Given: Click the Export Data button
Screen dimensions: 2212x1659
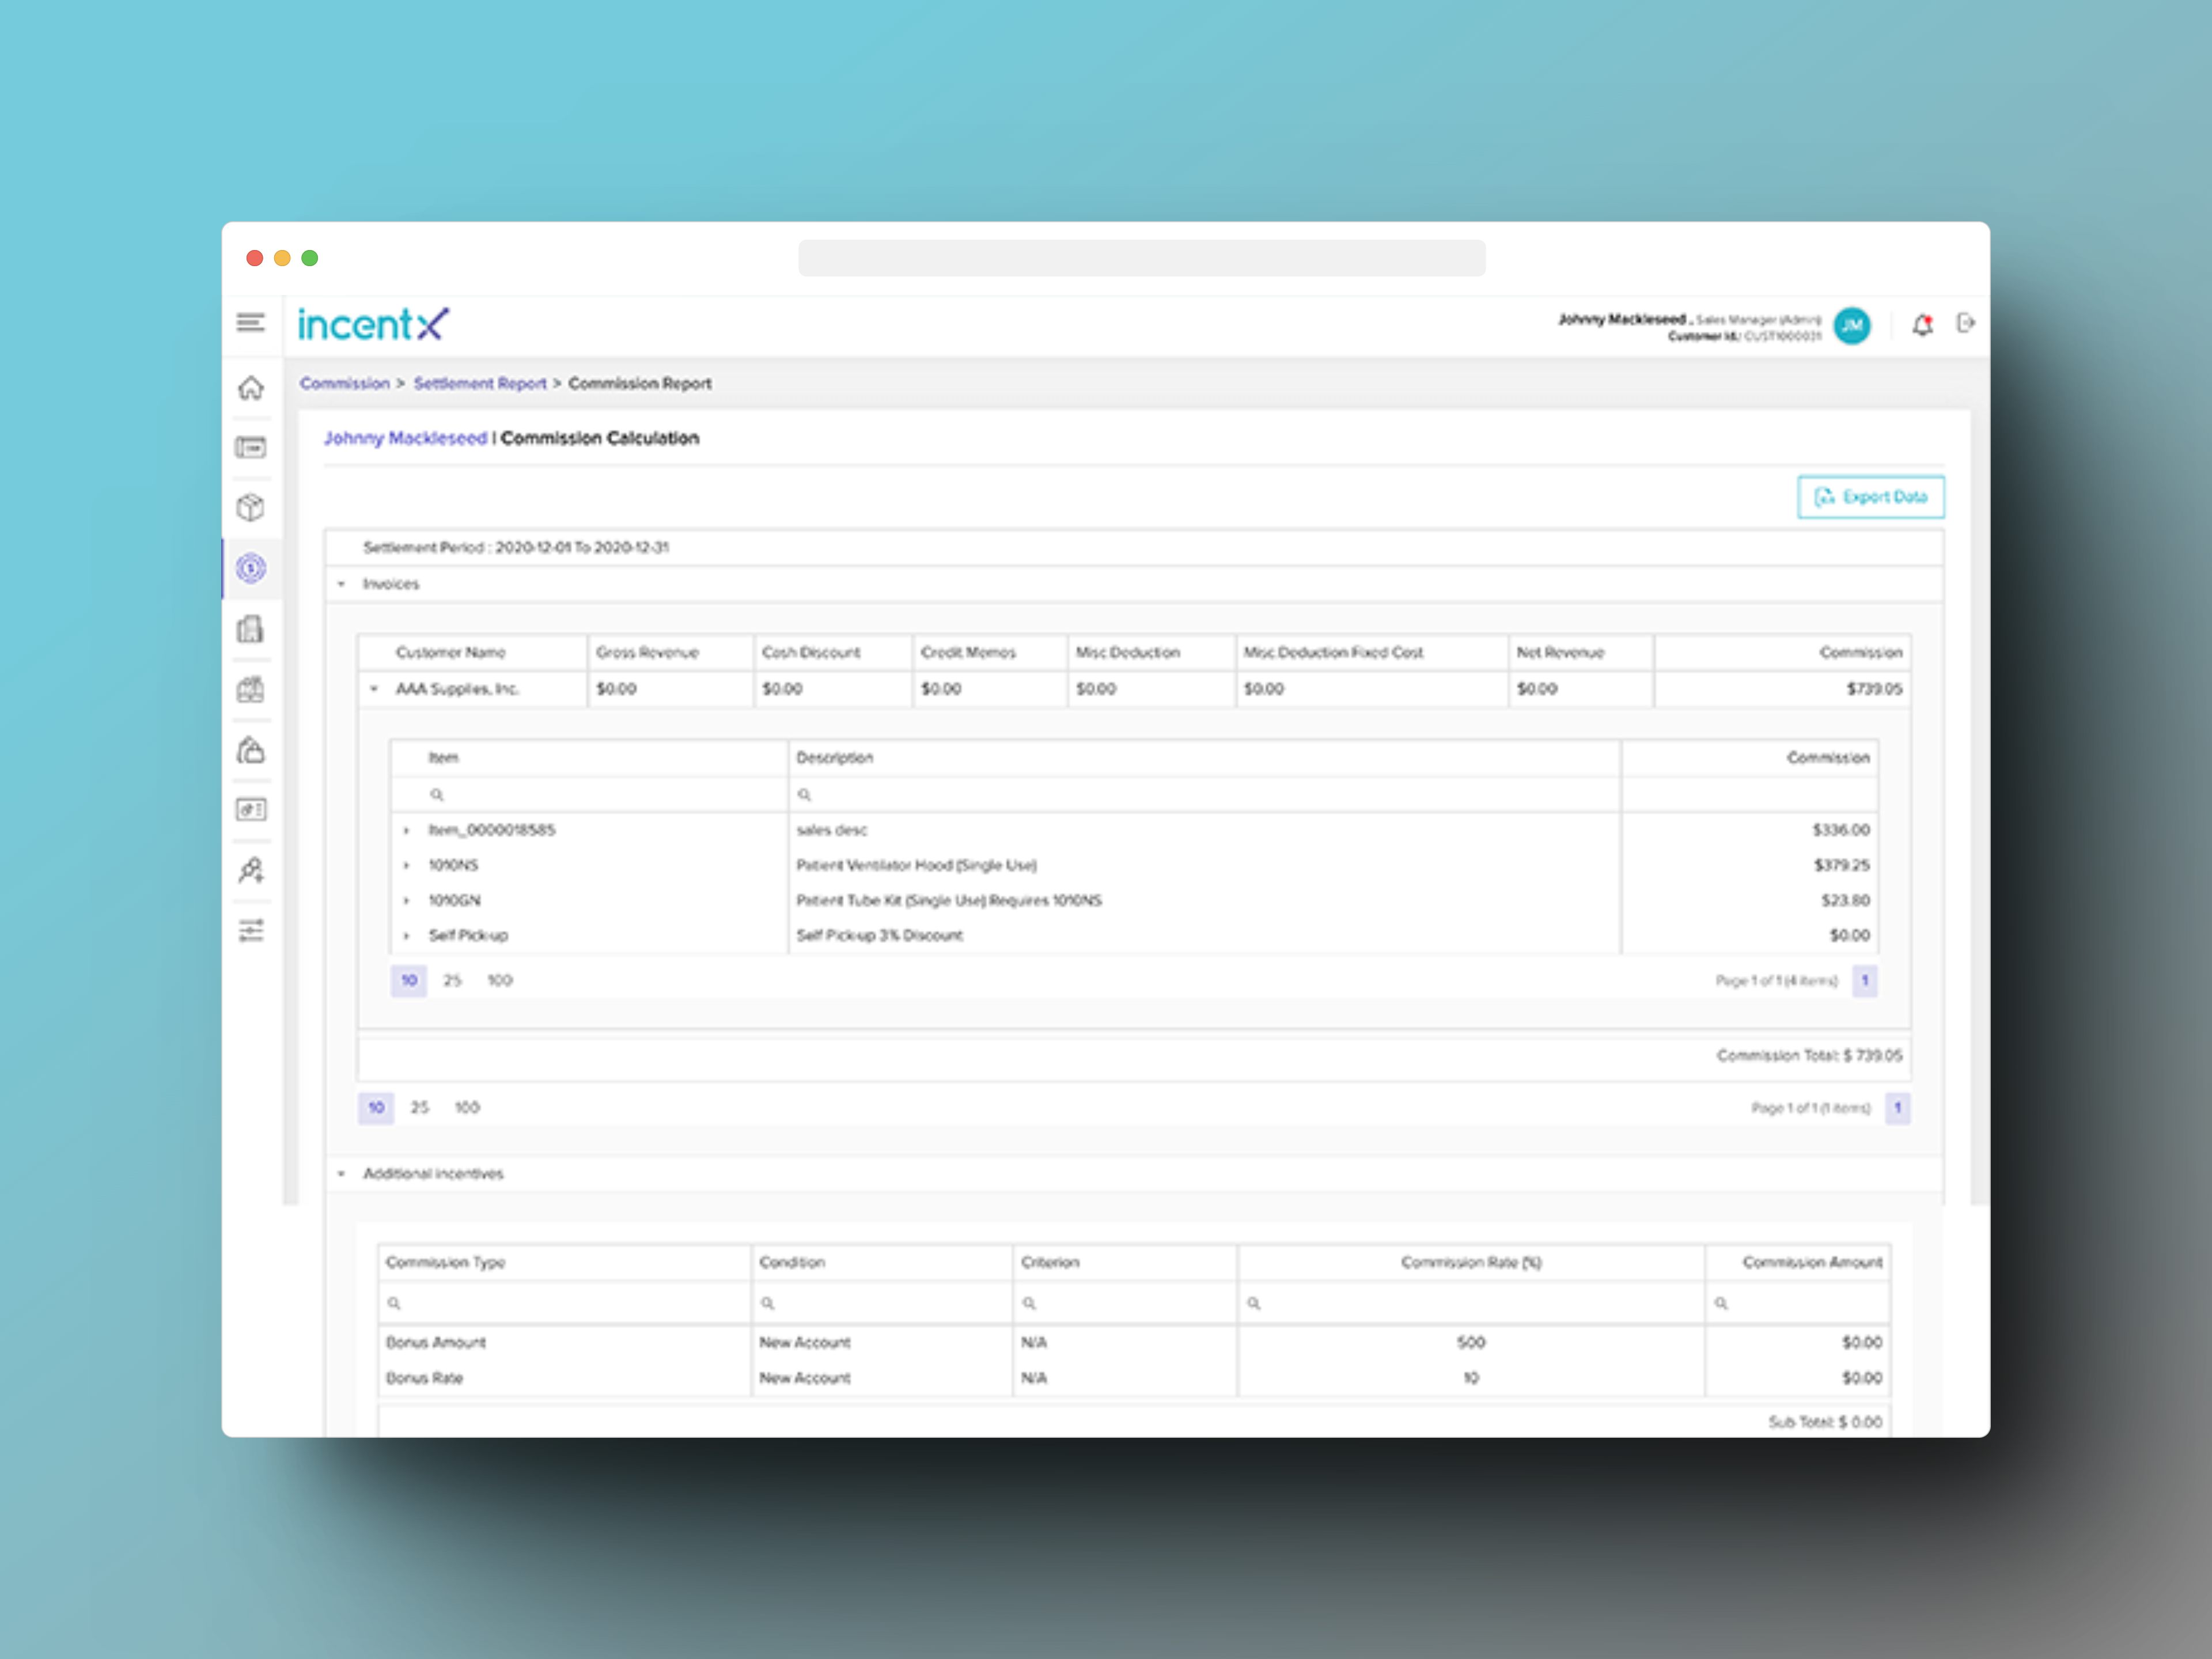Looking at the screenshot, I should [x=1869, y=496].
